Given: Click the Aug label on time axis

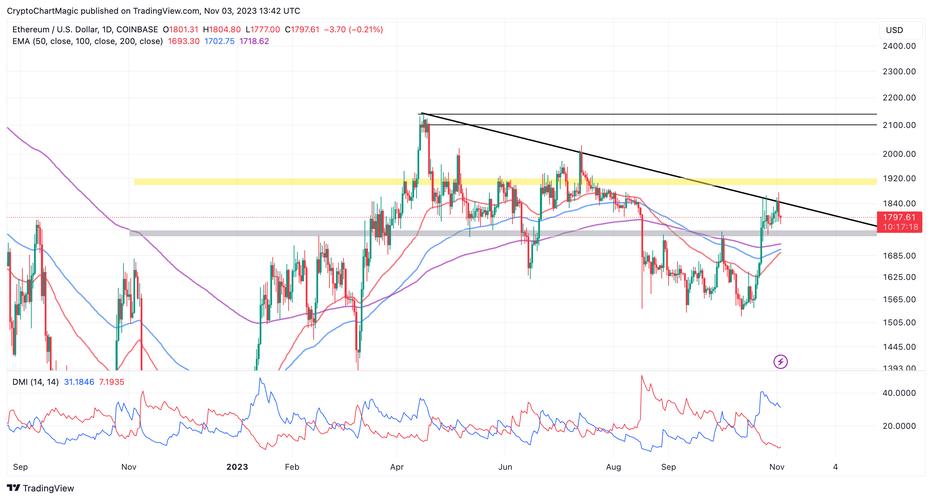Looking at the screenshot, I should point(613,467).
